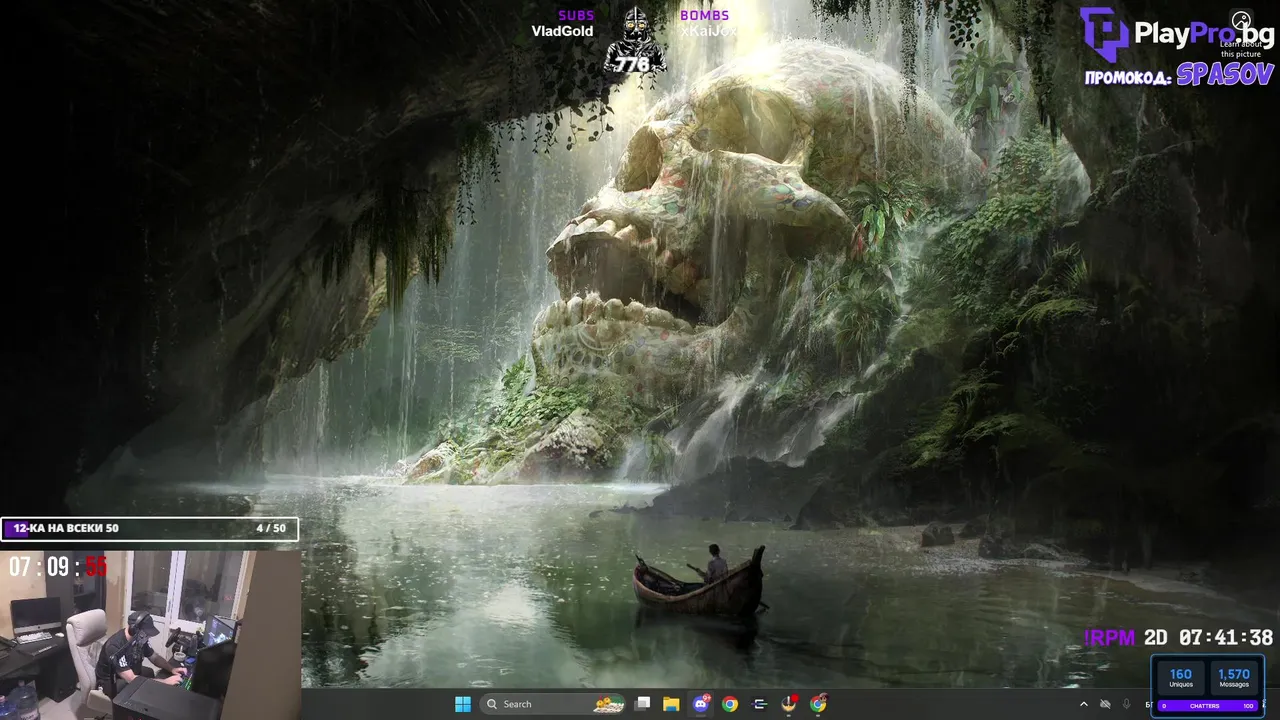This screenshot has width=1280, height=720.
Task: Show hidden system tray icons
Action: click(x=1083, y=704)
